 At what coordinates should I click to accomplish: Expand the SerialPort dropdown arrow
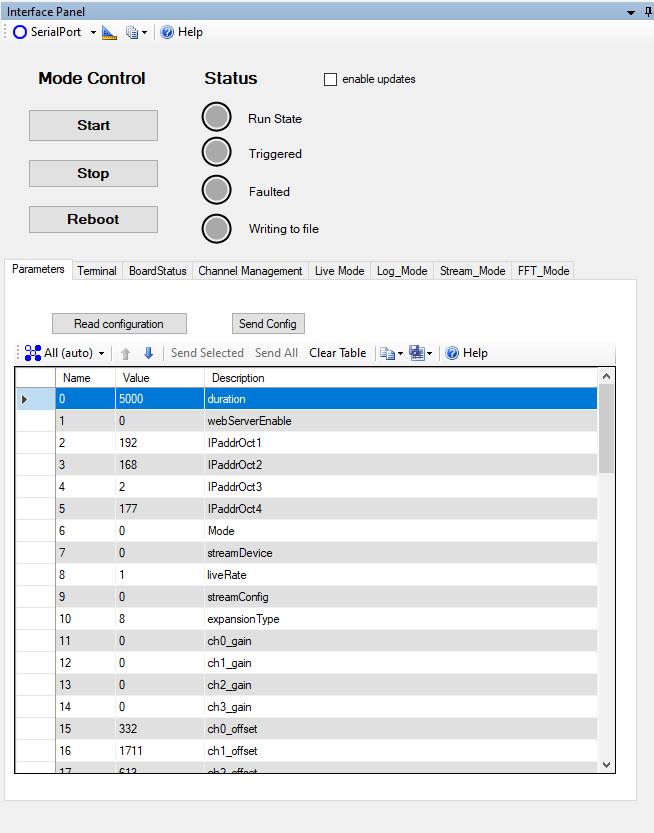click(x=93, y=32)
